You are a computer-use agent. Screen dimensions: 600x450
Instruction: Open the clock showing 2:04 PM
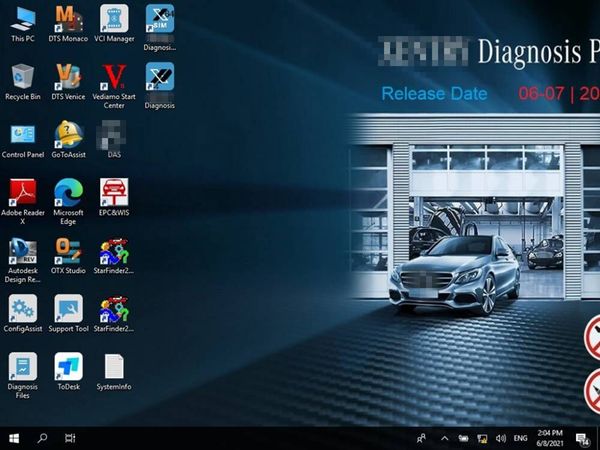pos(550,438)
